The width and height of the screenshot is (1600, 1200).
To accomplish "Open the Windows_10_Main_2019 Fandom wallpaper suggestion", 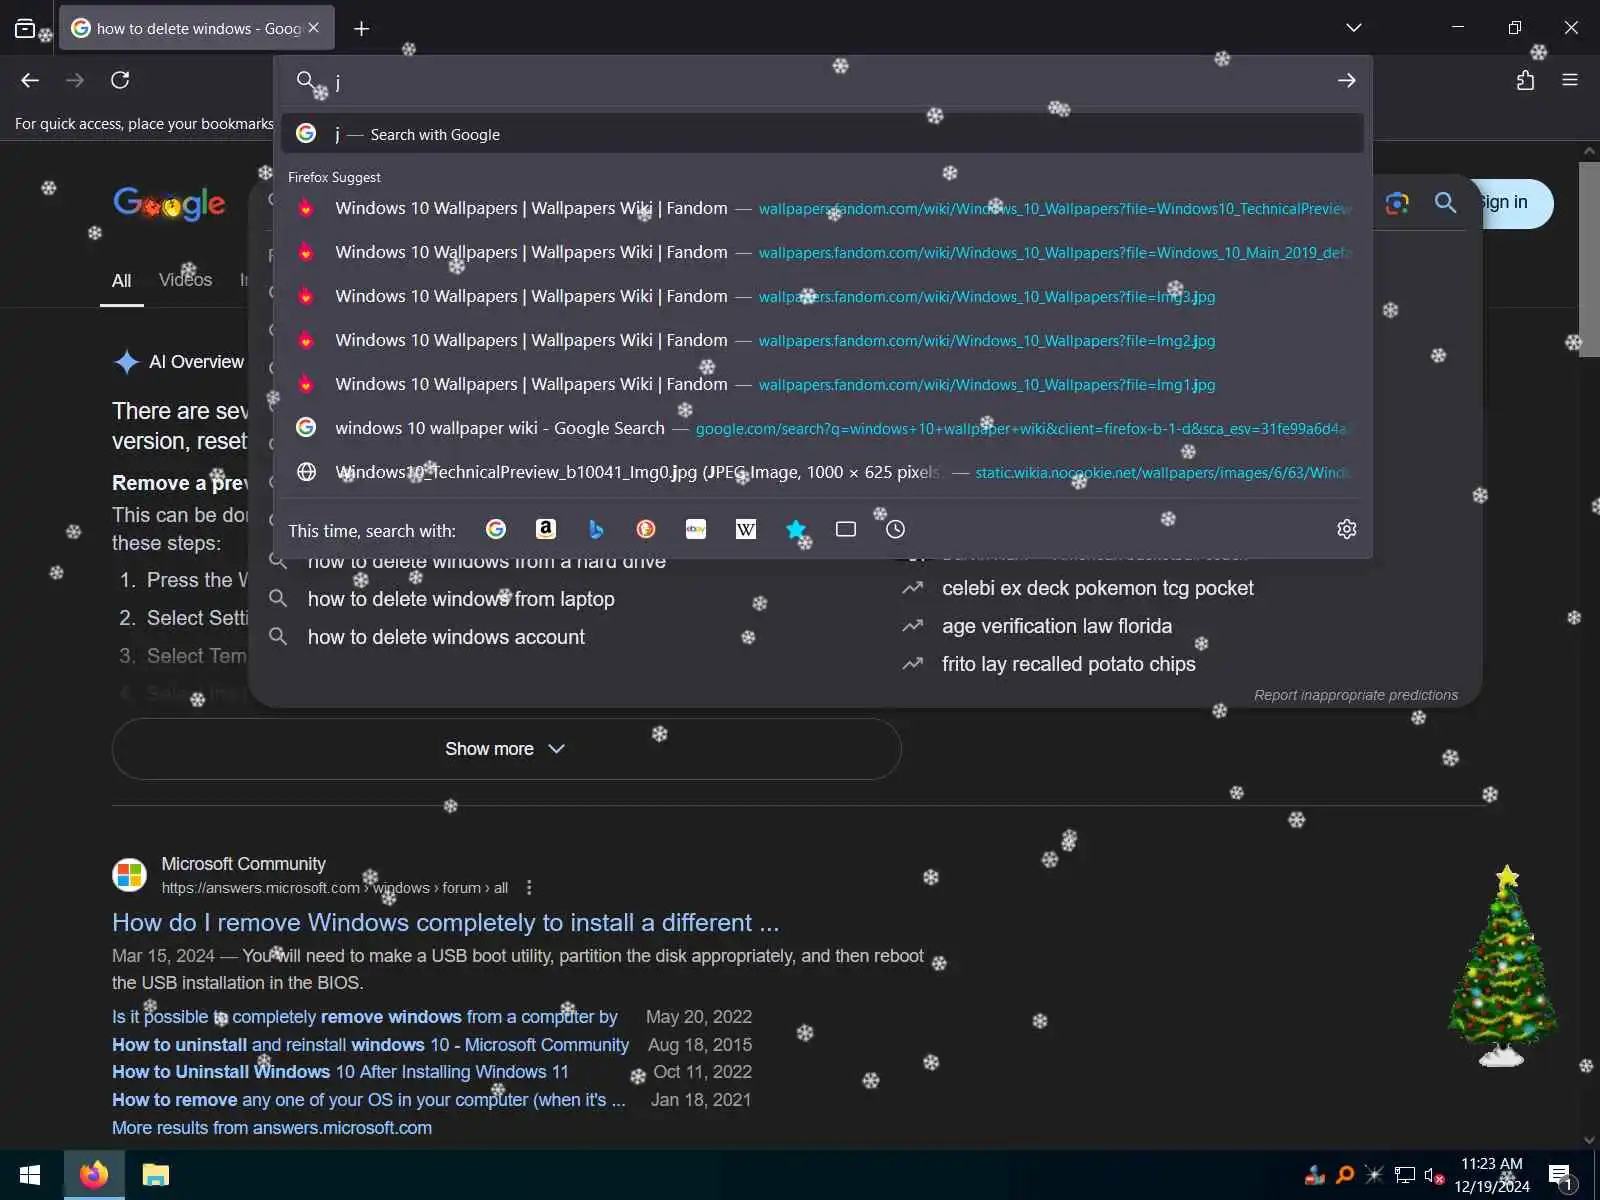I will tap(822, 252).
